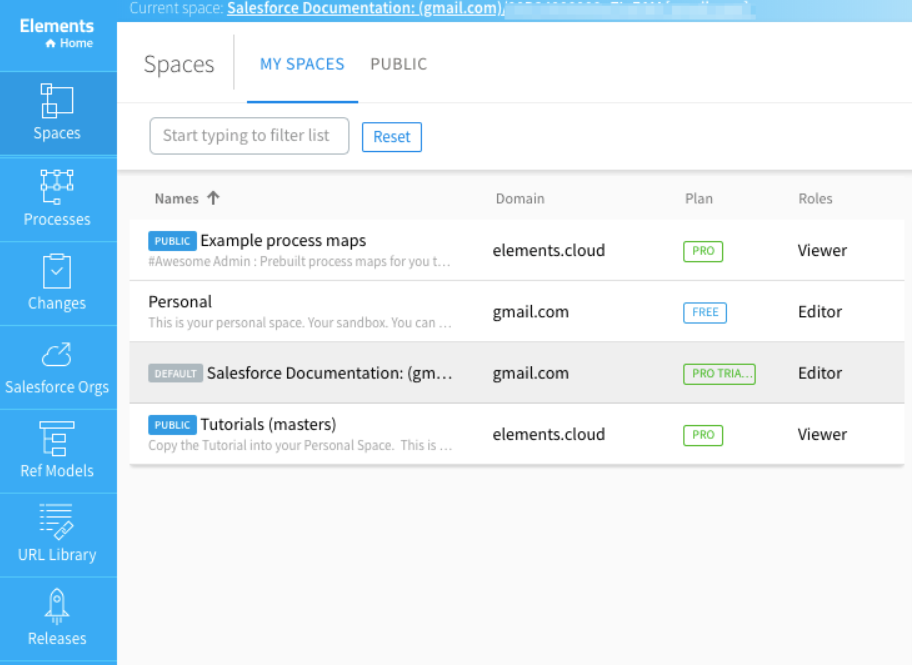Open the Releases rocket icon
The image size is (912, 665).
click(57, 606)
